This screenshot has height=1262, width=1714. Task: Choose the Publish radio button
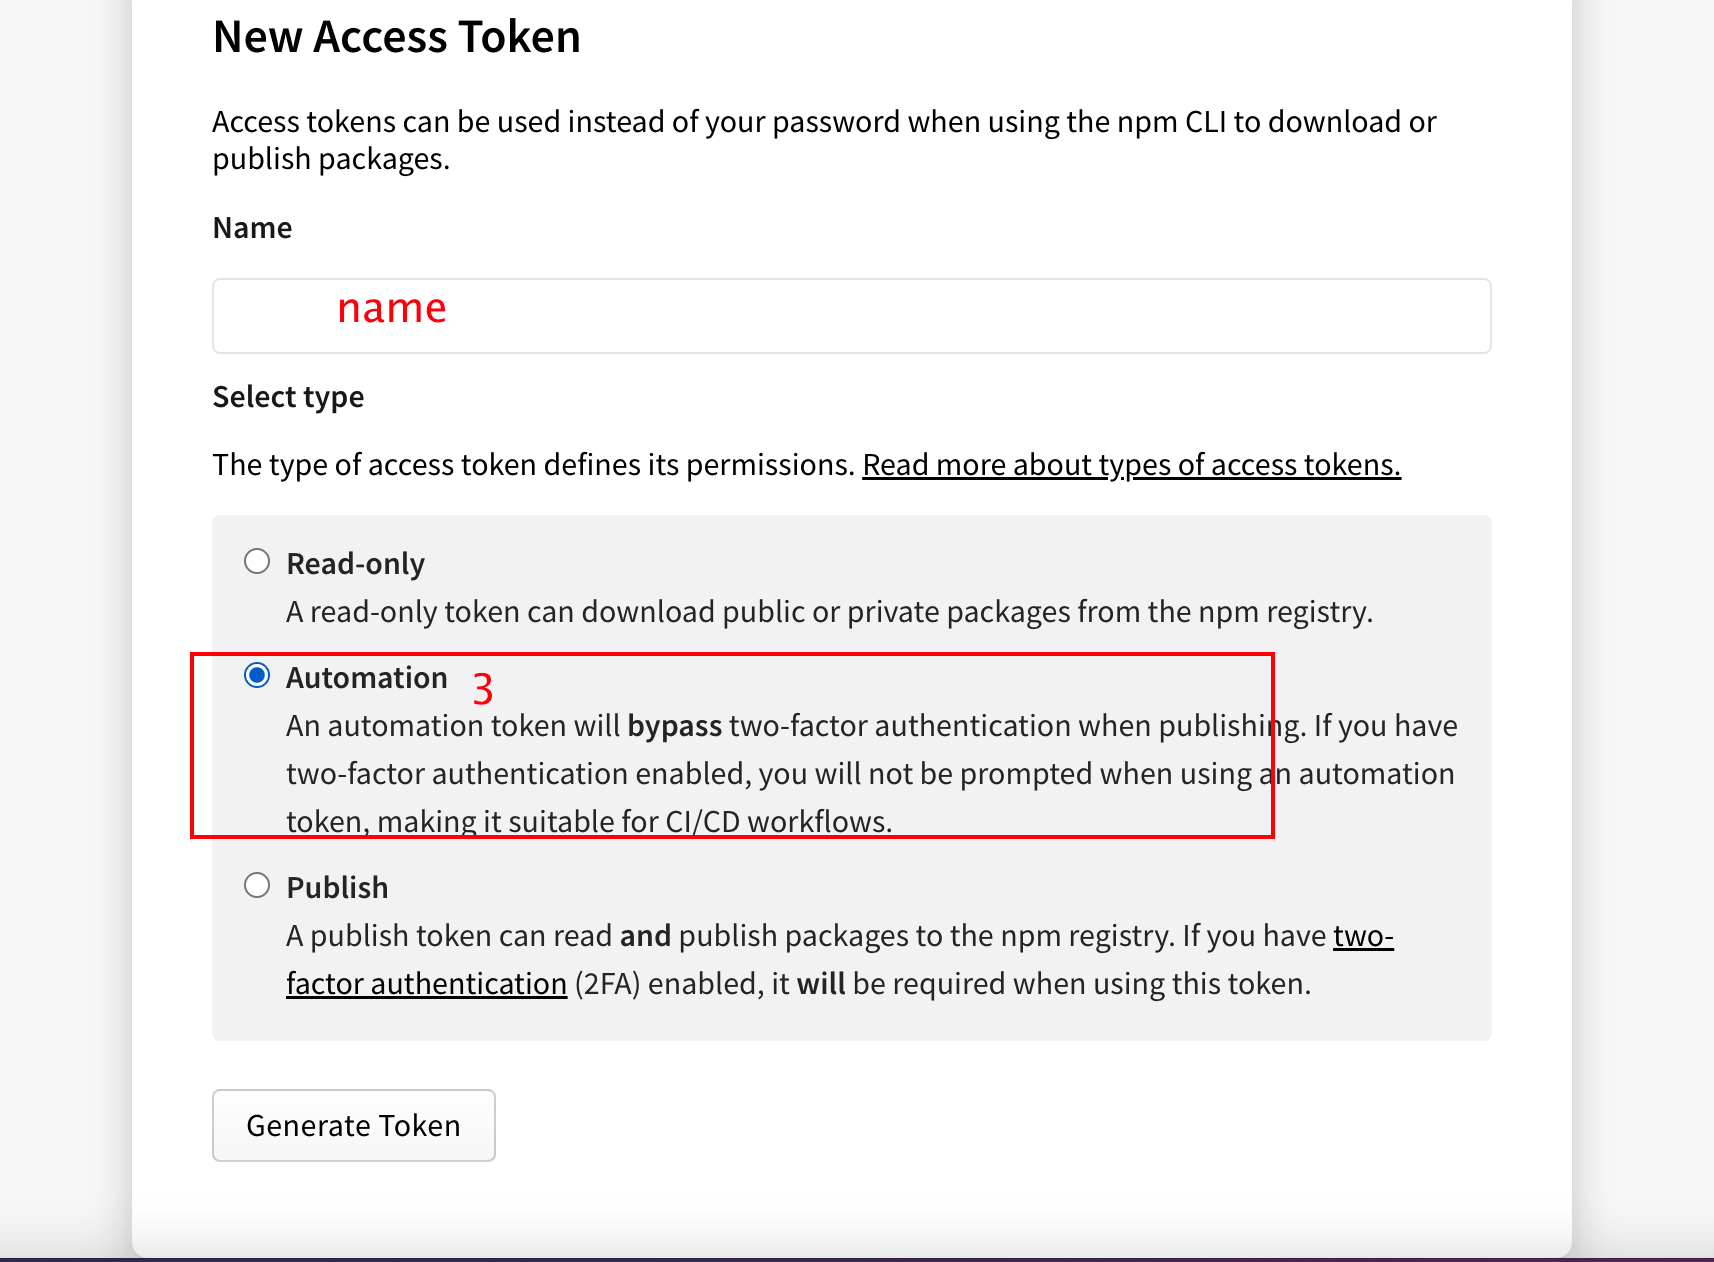pos(257,885)
